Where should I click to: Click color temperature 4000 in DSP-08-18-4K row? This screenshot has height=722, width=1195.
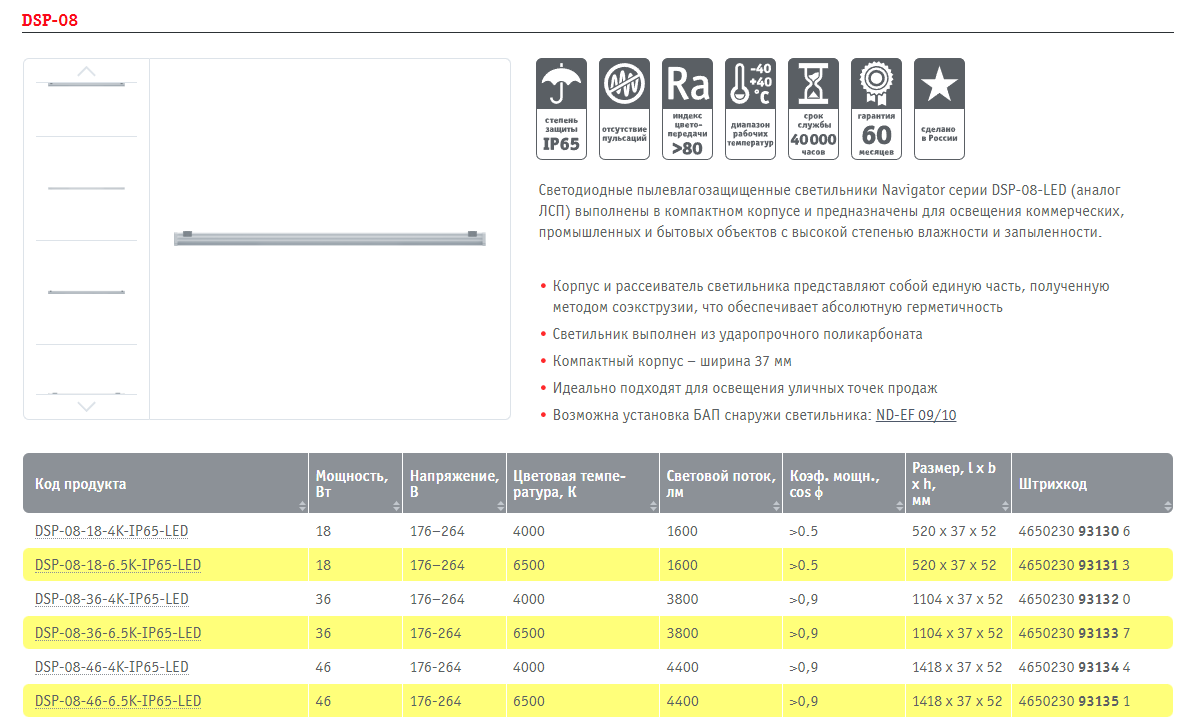(x=529, y=531)
